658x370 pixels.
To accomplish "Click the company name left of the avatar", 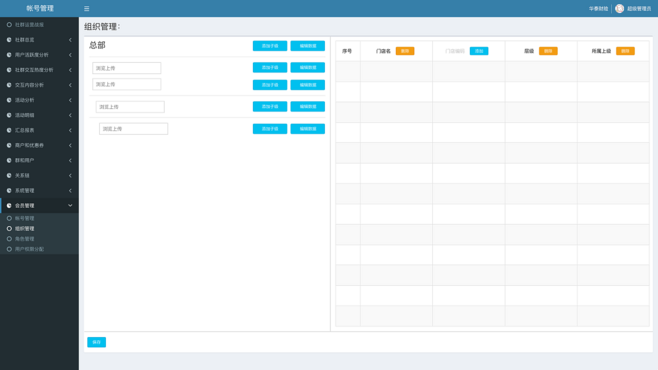I will pos(598,9).
